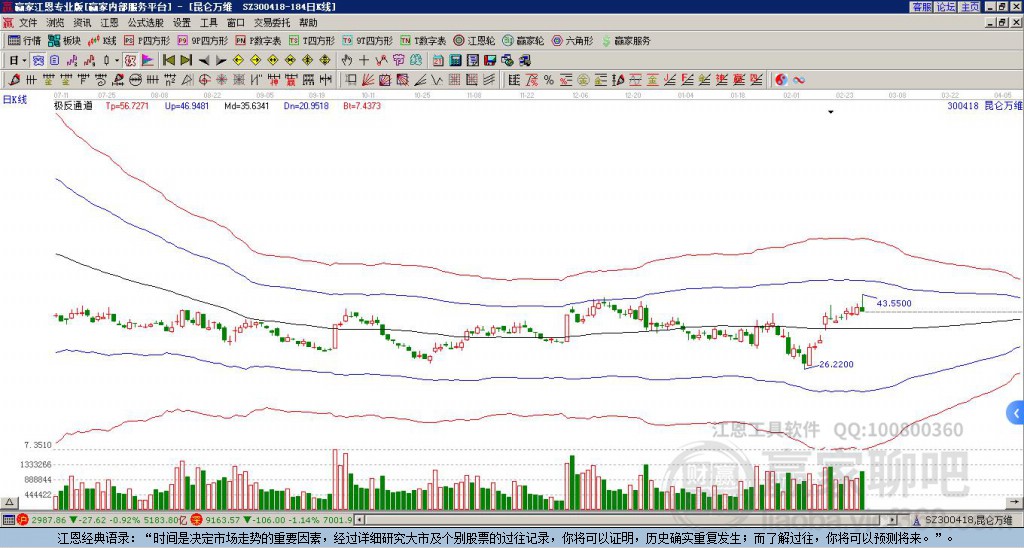Screen dimensions: 1024x548
Task: Select the red zigzag line tool
Action: pos(381,60)
